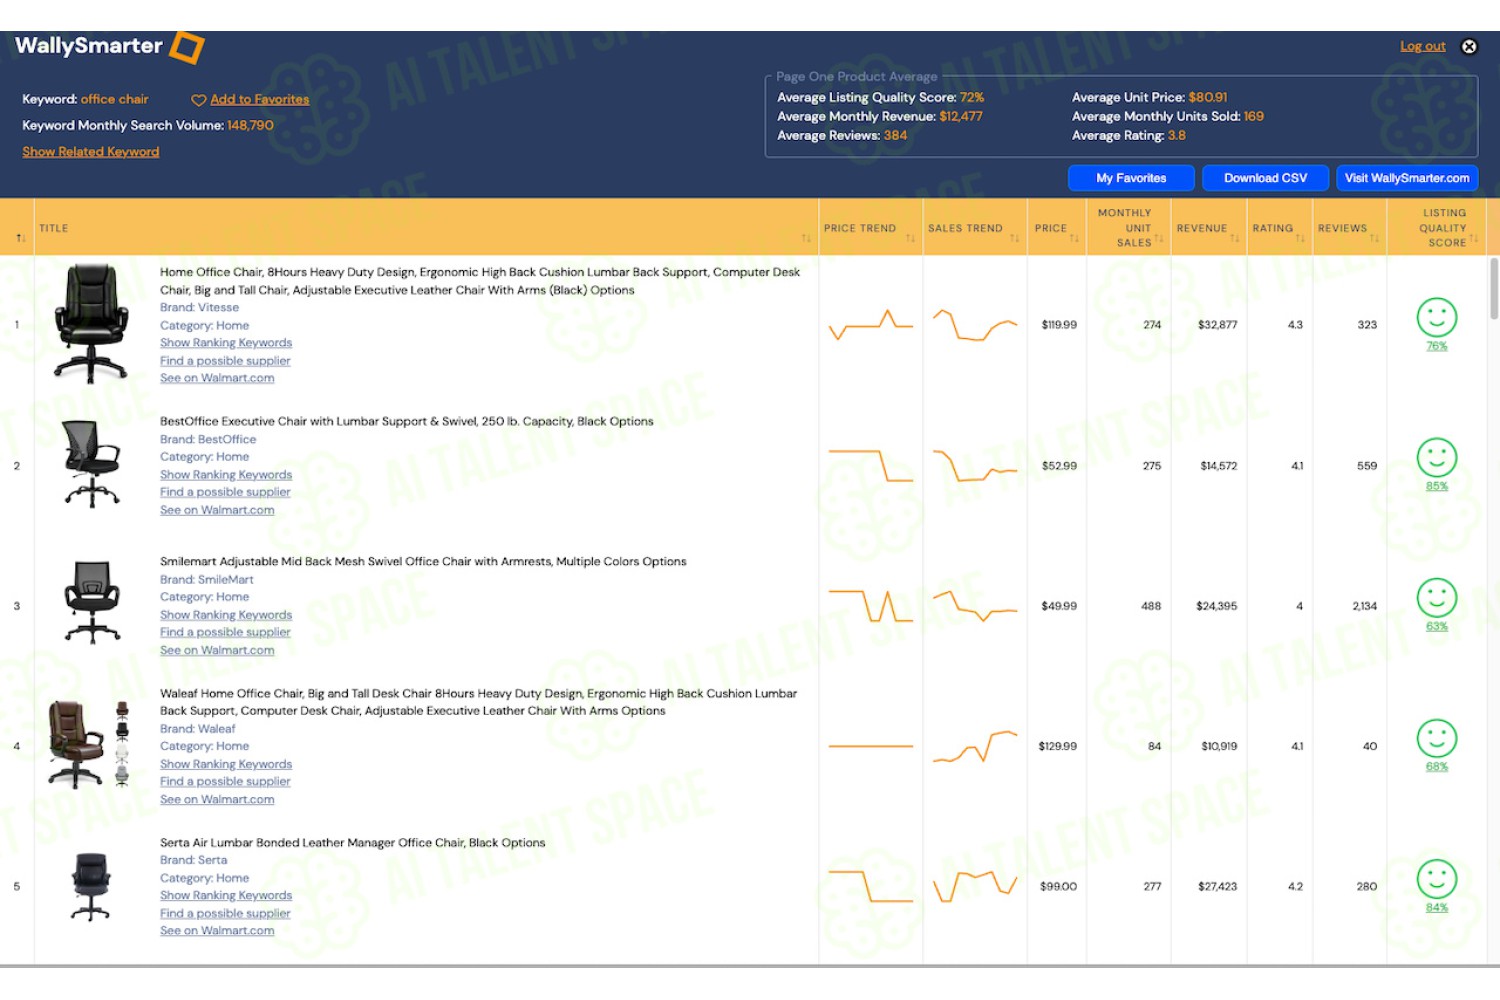1500x1000 pixels.
Task: Click the smiley face for 63% quality score
Action: click(x=1437, y=598)
